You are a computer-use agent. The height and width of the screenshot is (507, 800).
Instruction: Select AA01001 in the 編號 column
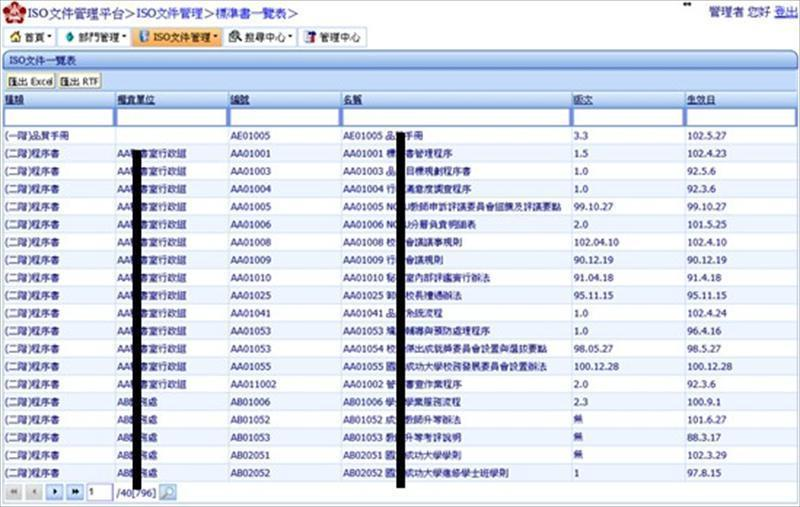[251, 154]
